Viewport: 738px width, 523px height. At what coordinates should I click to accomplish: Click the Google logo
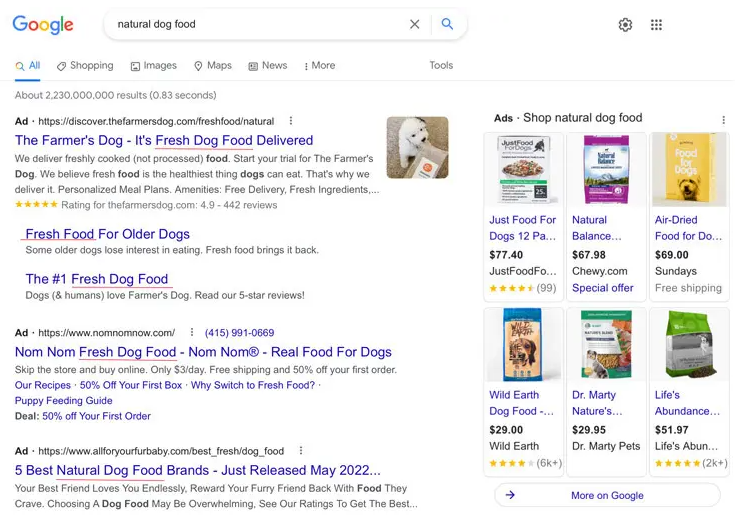tap(43, 25)
